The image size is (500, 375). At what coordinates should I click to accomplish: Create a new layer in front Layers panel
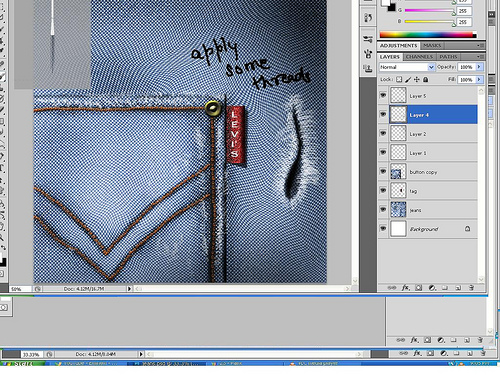point(458,288)
